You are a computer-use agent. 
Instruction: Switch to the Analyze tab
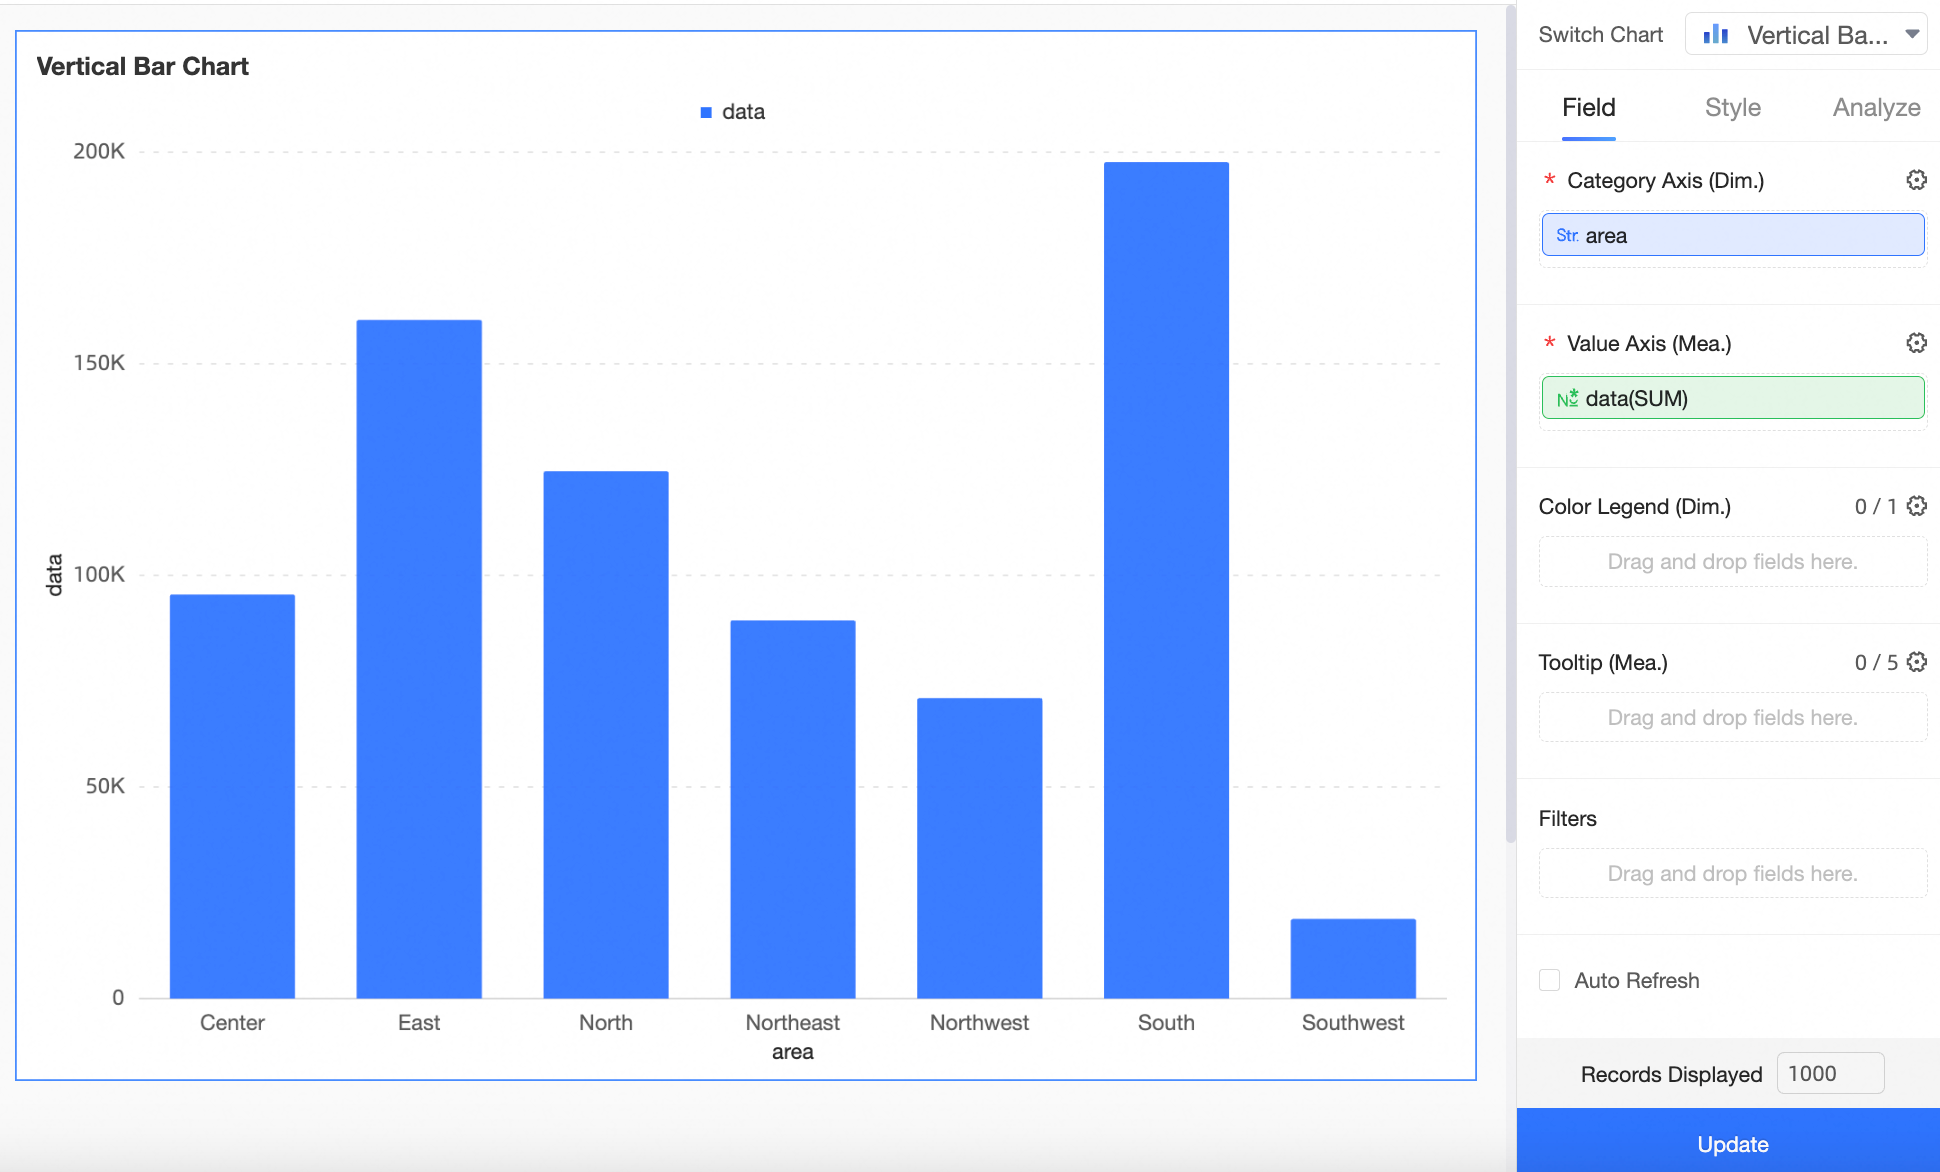point(1875,108)
